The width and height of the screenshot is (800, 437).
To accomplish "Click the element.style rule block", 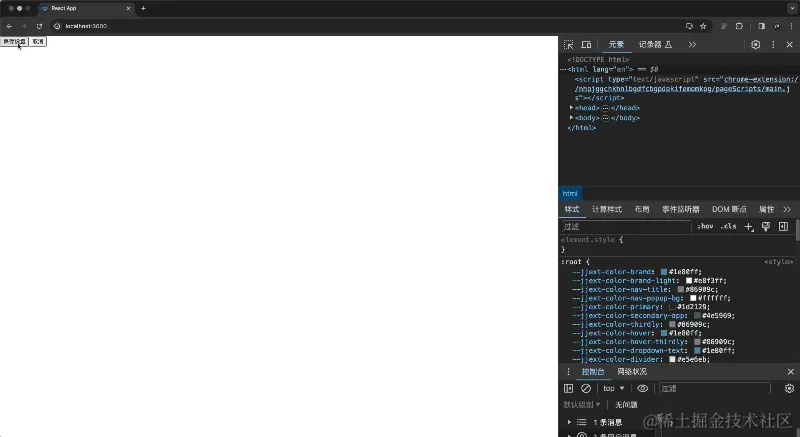I will point(677,245).
